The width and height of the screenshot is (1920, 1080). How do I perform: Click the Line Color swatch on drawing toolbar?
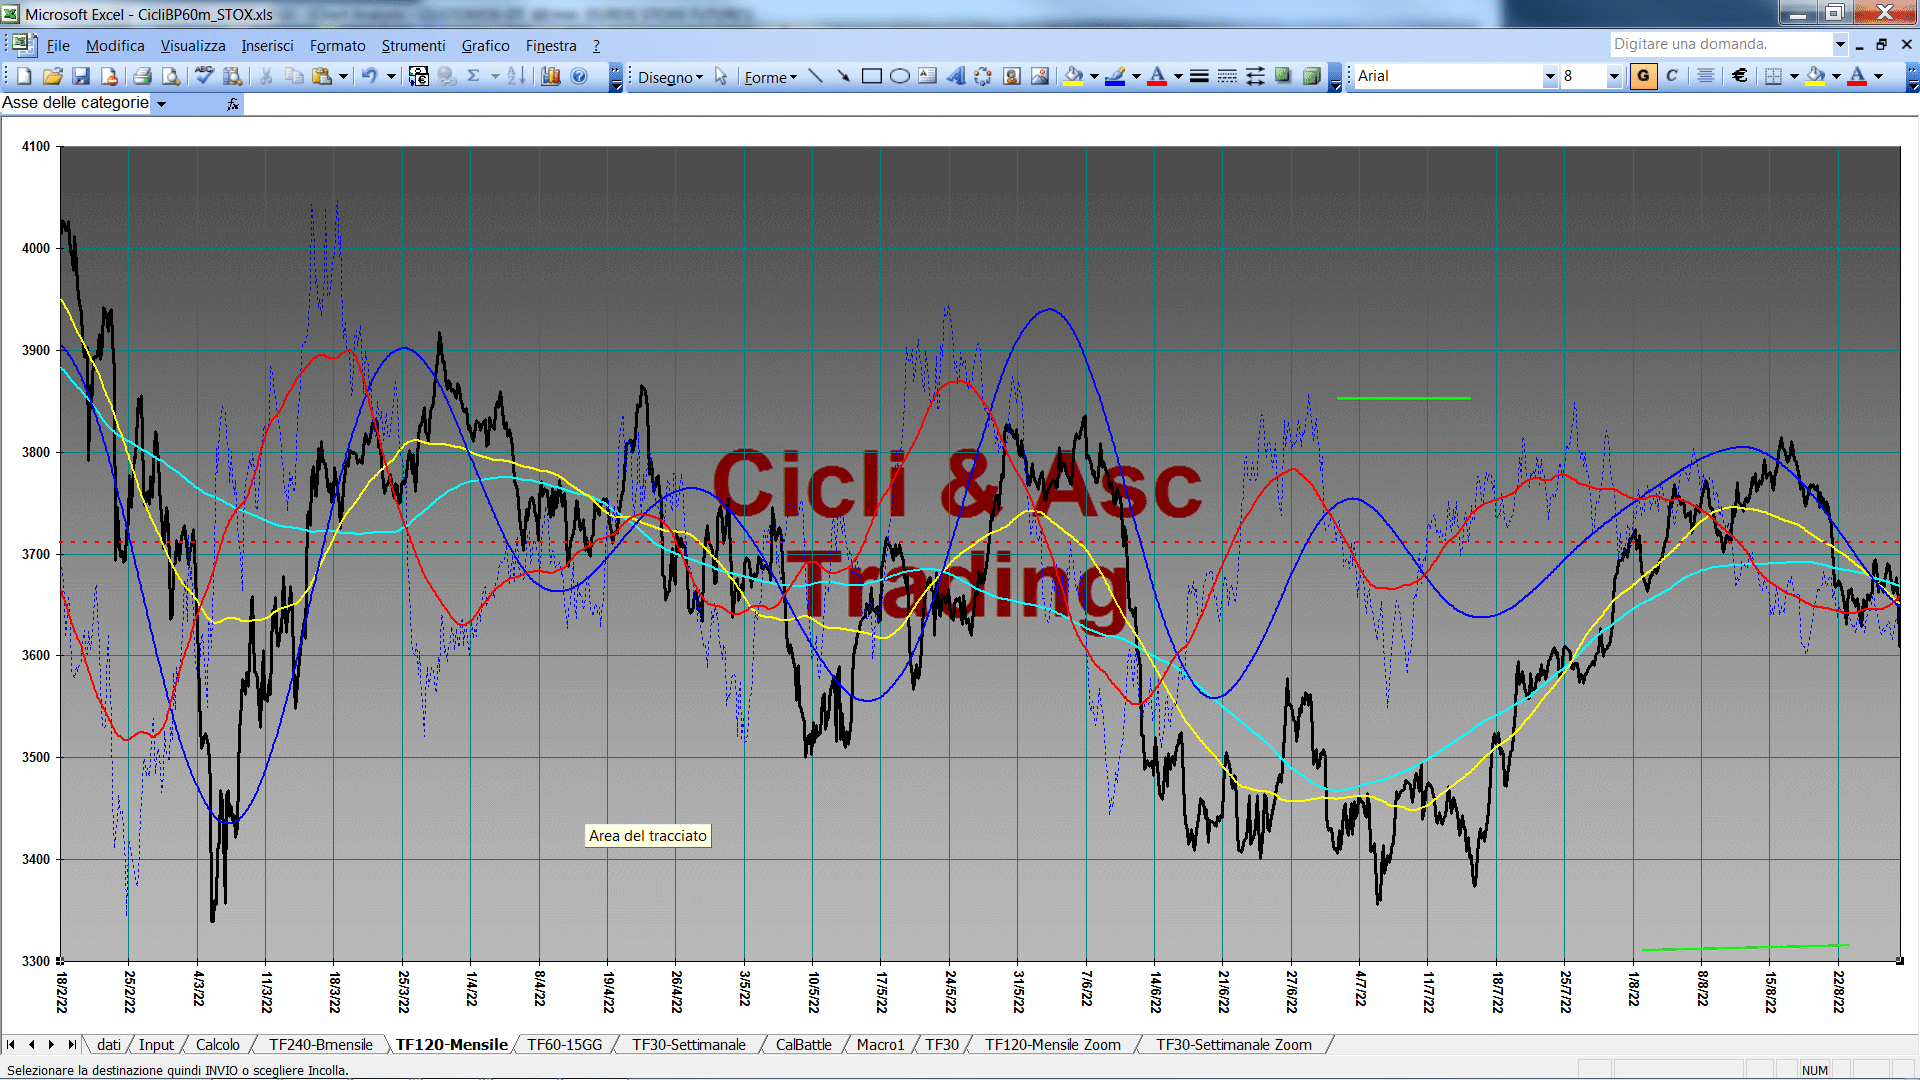pyautogui.click(x=1115, y=76)
